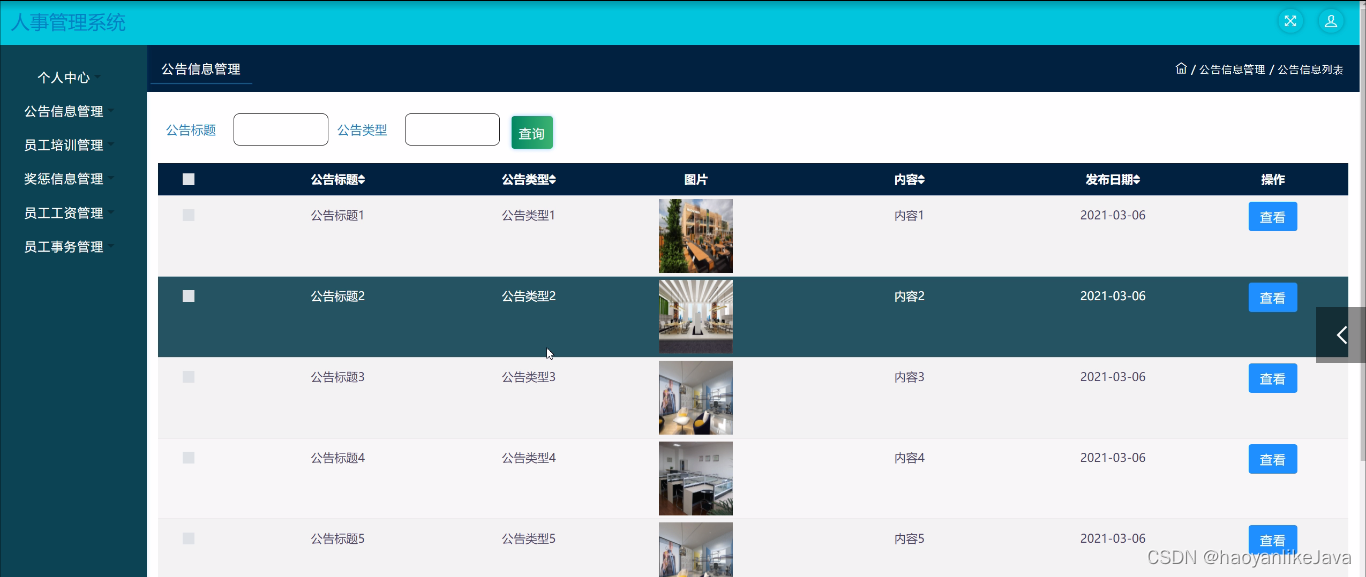
Task: Click the 图片 column header
Action: click(696, 180)
